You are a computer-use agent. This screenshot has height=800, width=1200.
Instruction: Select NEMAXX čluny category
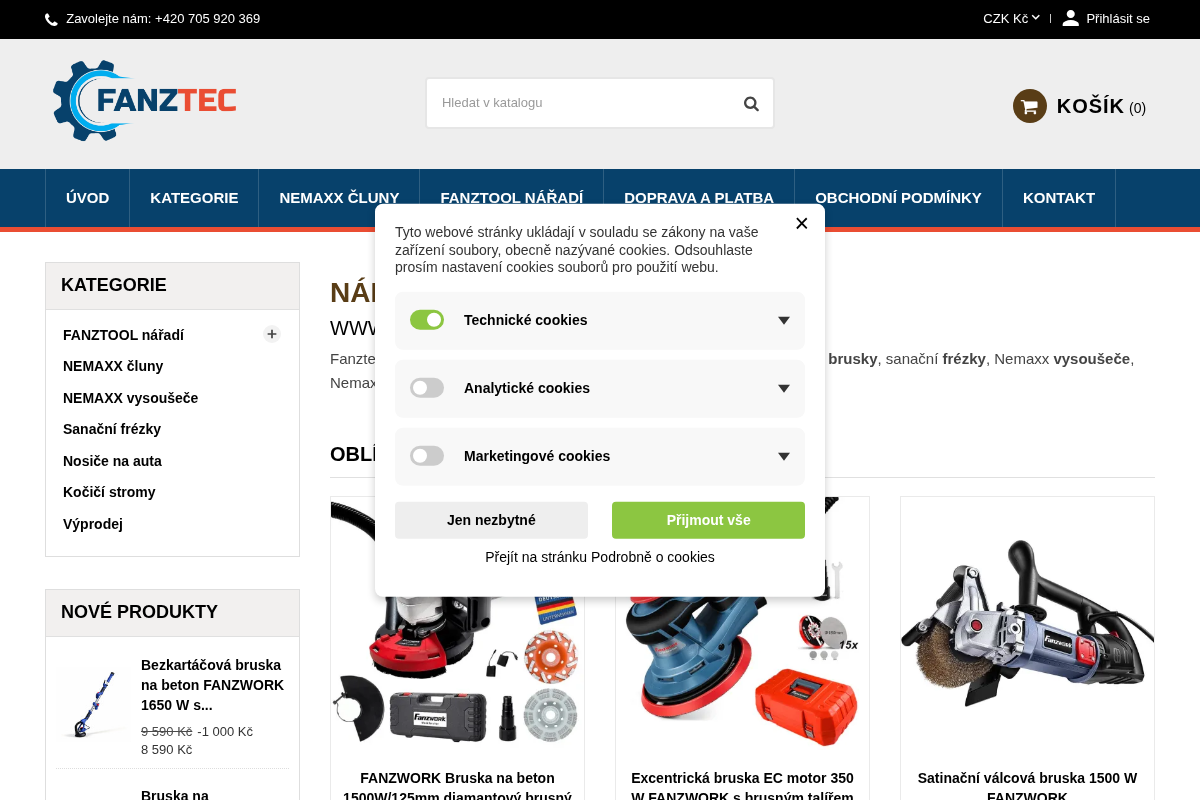pos(113,366)
